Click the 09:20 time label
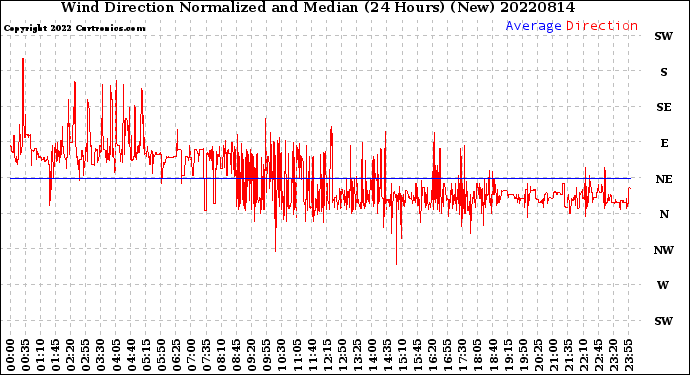 point(252,355)
